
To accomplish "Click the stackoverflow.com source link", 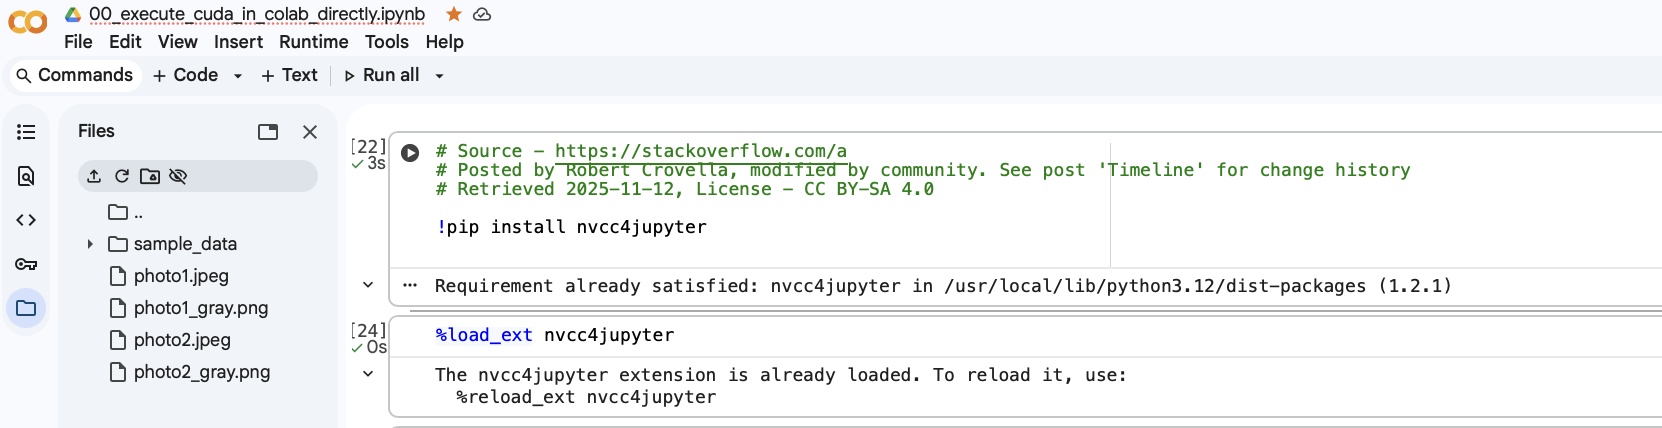I will [x=700, y=151].
